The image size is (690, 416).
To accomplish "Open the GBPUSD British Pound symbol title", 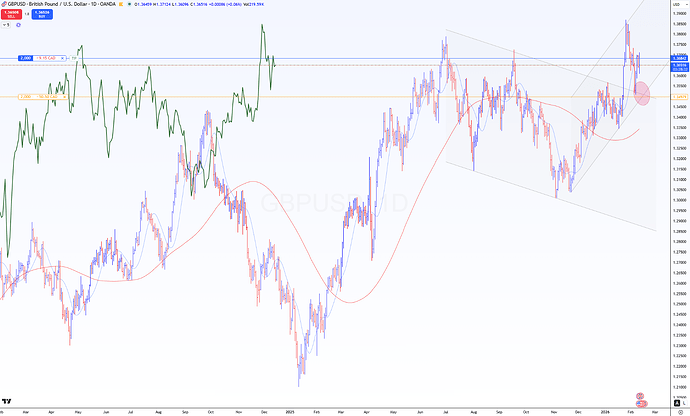I will [62, 4].
